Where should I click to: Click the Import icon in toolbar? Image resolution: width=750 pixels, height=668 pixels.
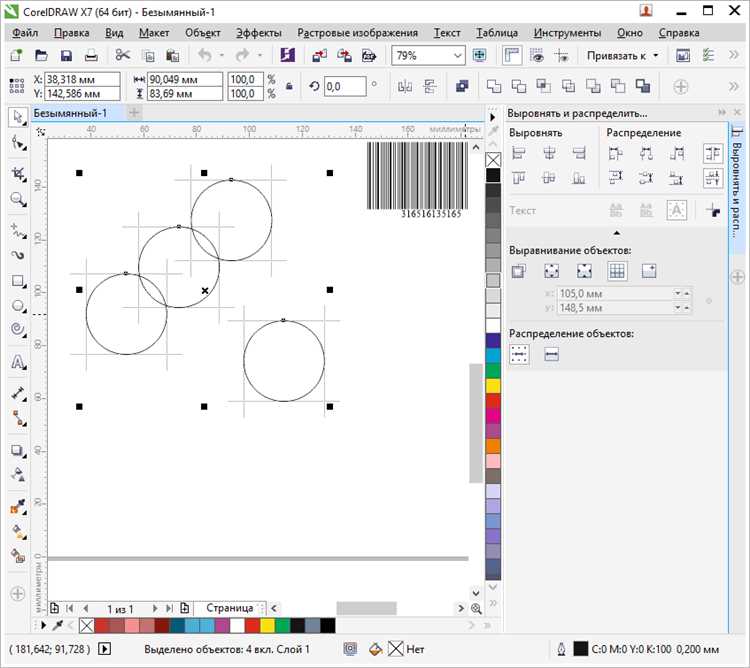tap(320, 55)
